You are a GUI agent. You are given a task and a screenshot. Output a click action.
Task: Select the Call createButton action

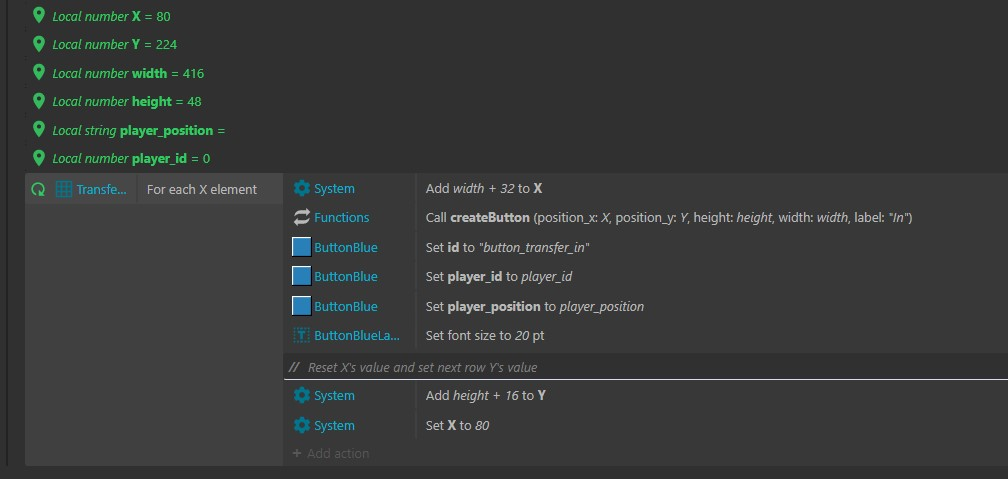coord(669,218)
